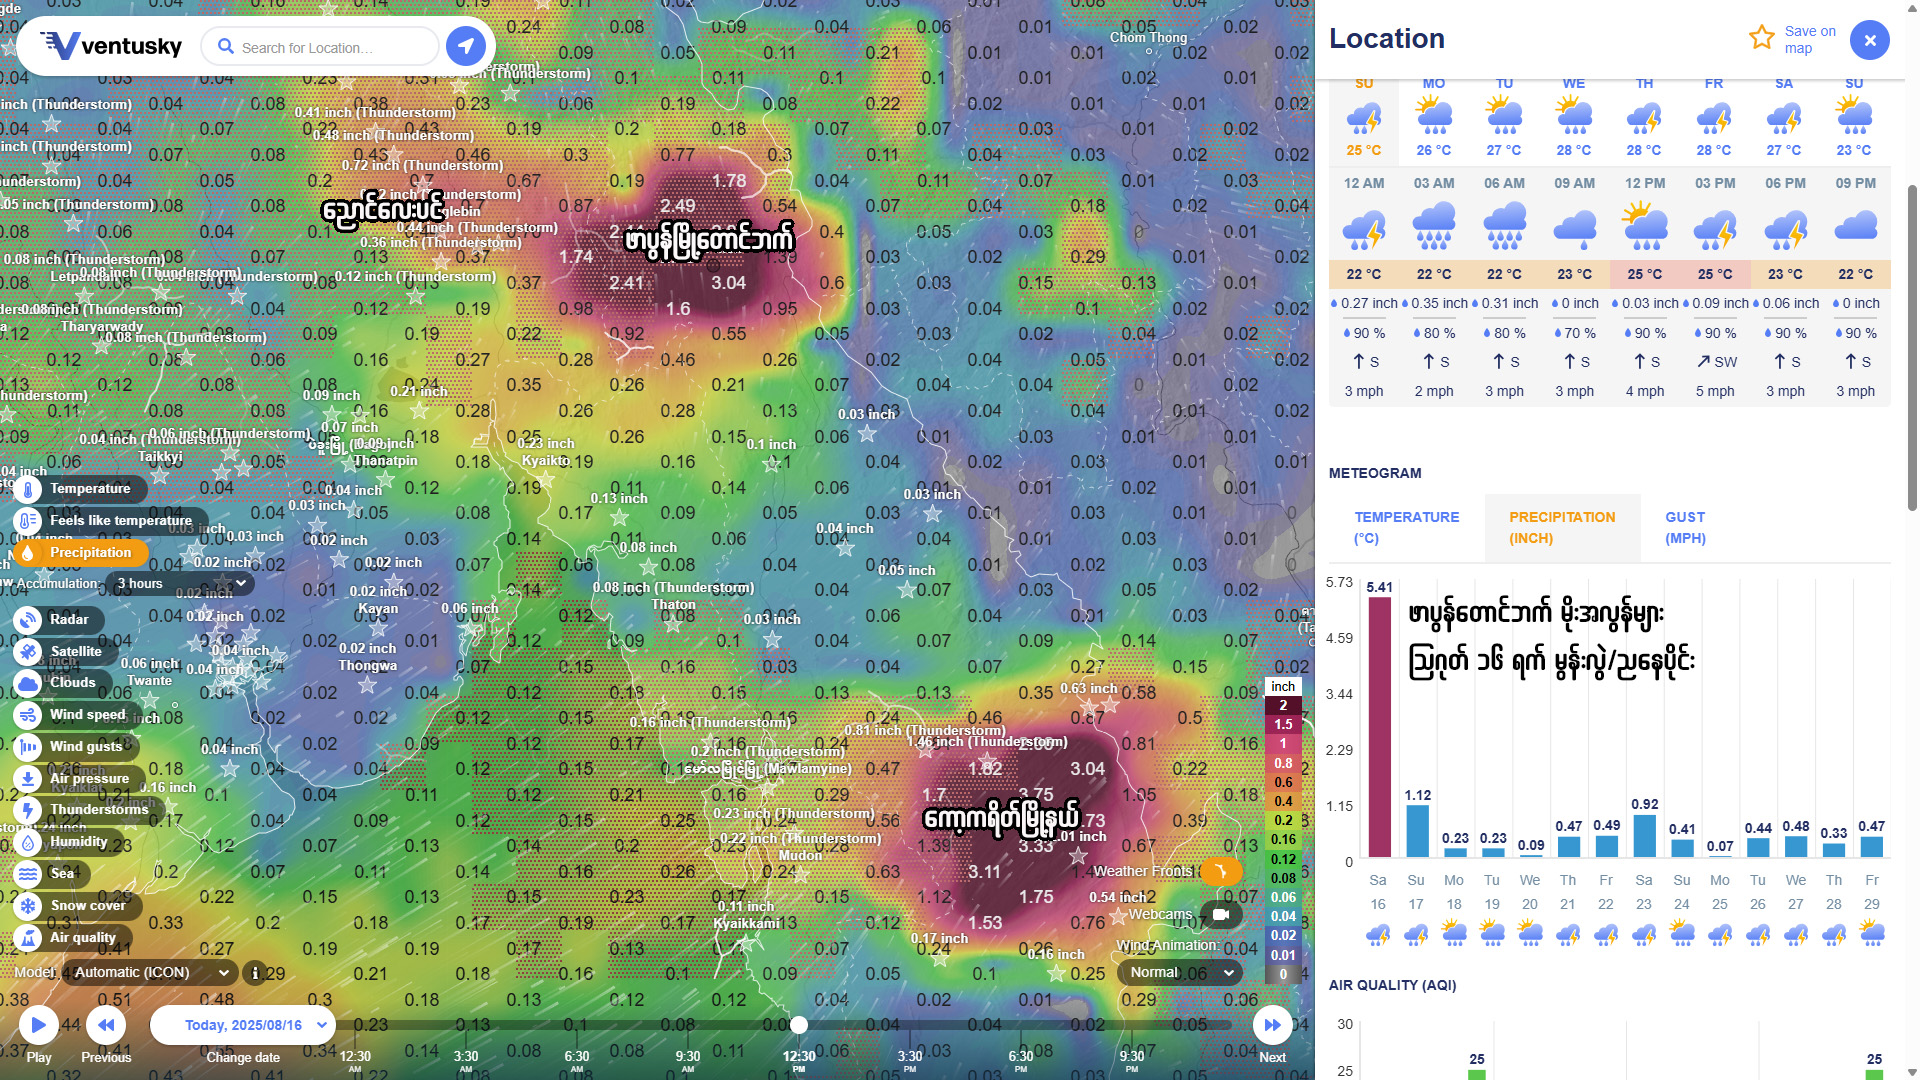Toggle the Webcams switch
The height and width of the screenshot is (1080, 1920).
[x=1220, y=914]
